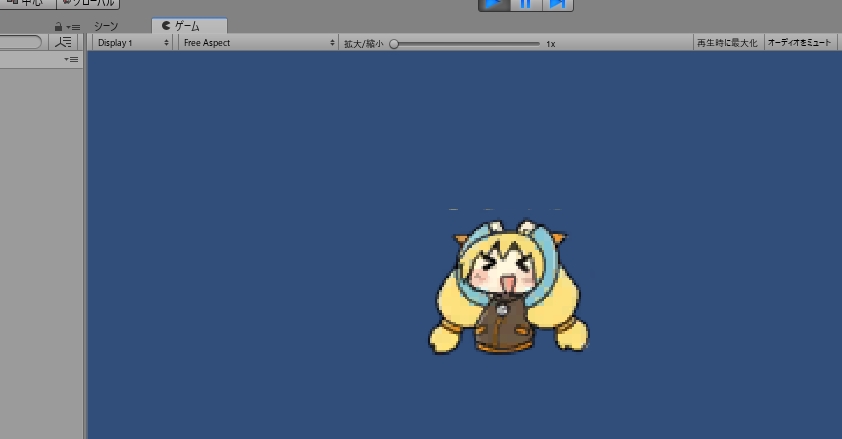Open the Free Aspect dropdown
This screenshot has width=842, height=439.
click(258, 43)
